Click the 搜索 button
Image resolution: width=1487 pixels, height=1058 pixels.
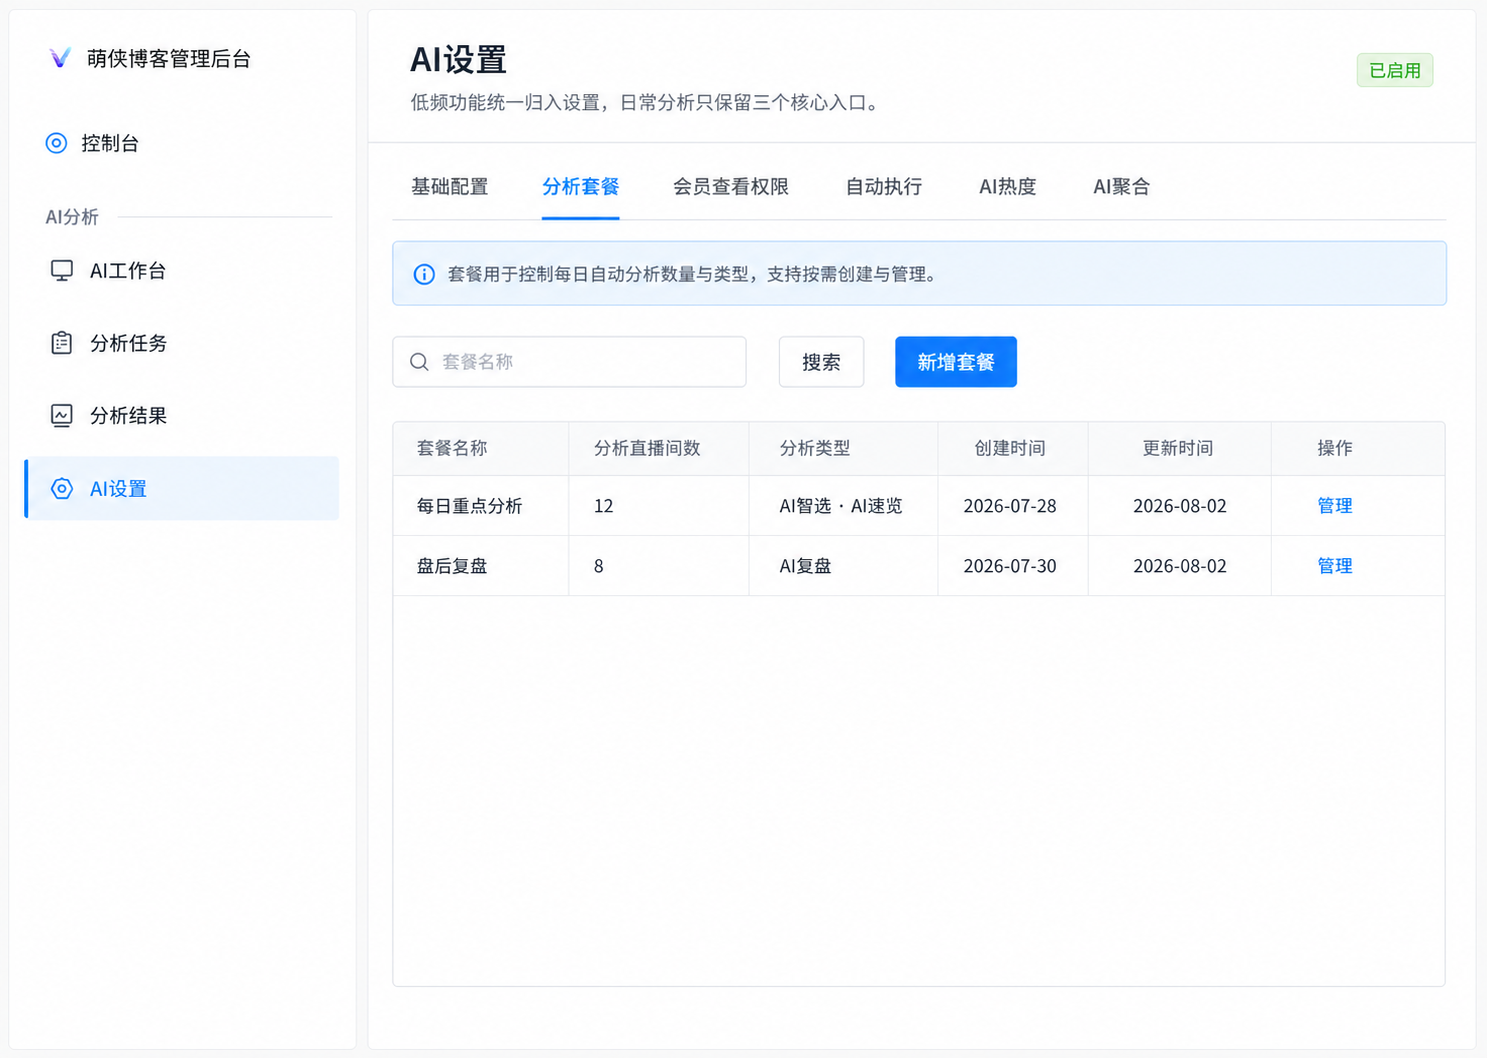pyautogui.click(x=821, y=362)
